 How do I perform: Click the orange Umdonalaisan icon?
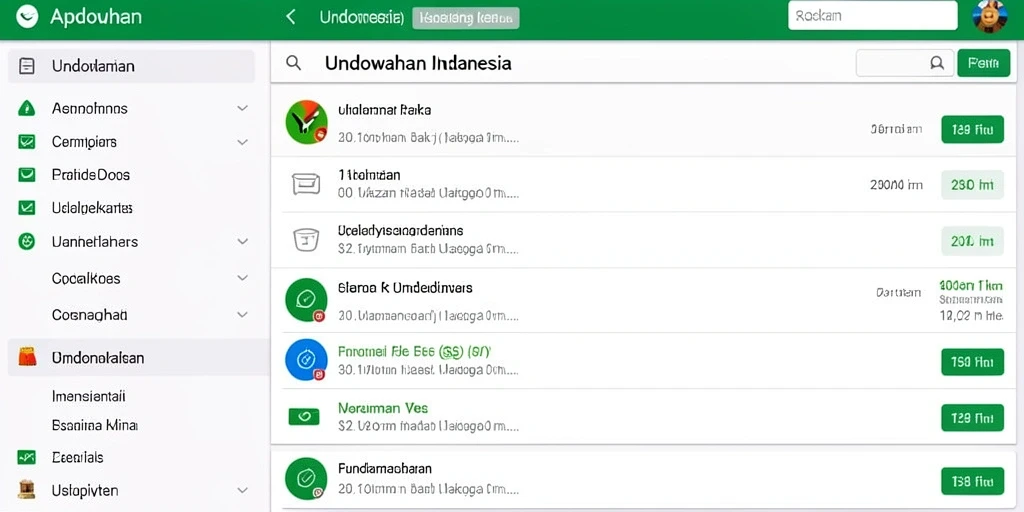[x=27, y=357]
